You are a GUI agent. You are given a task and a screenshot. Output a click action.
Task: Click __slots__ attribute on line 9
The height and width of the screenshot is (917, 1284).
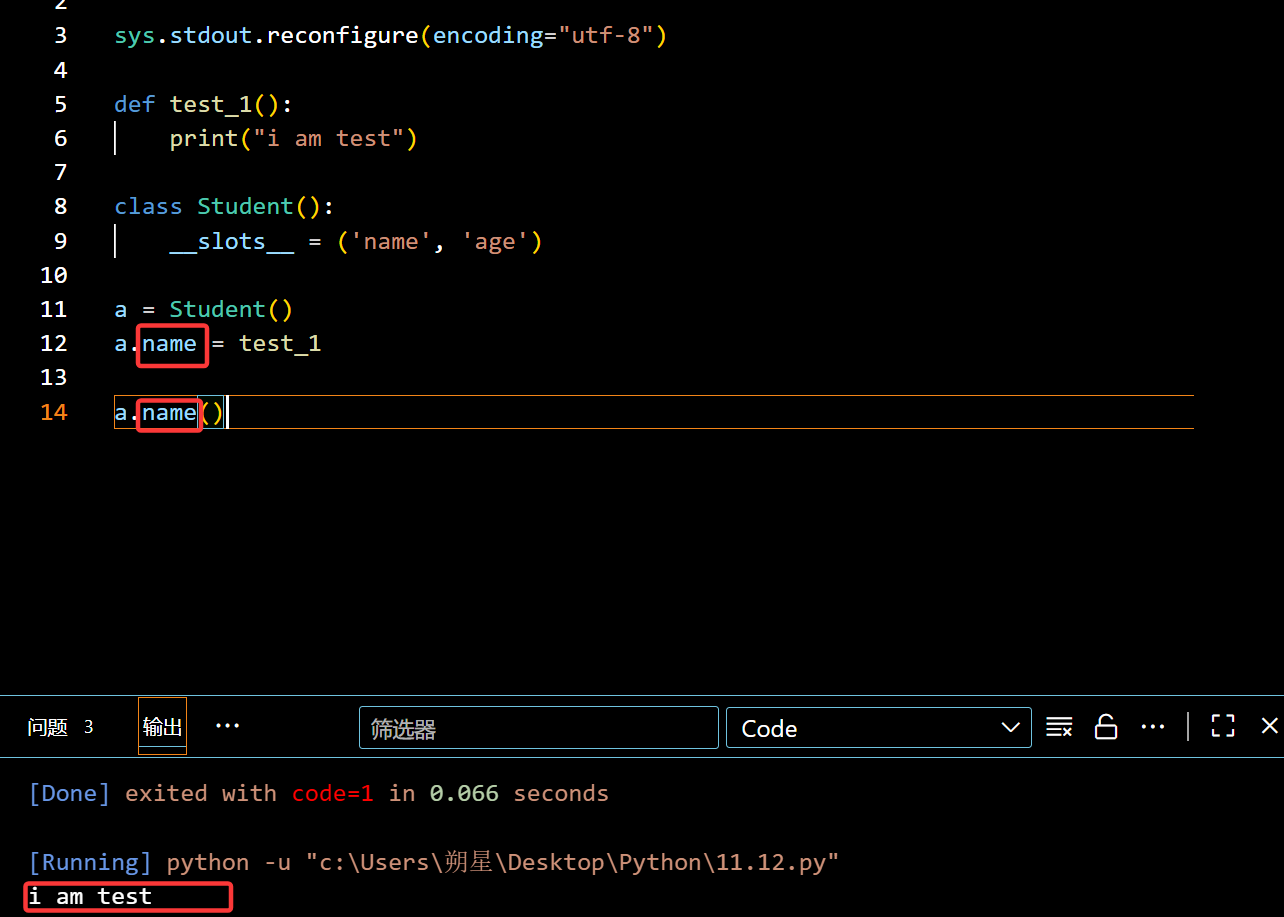tap(231, 241)
